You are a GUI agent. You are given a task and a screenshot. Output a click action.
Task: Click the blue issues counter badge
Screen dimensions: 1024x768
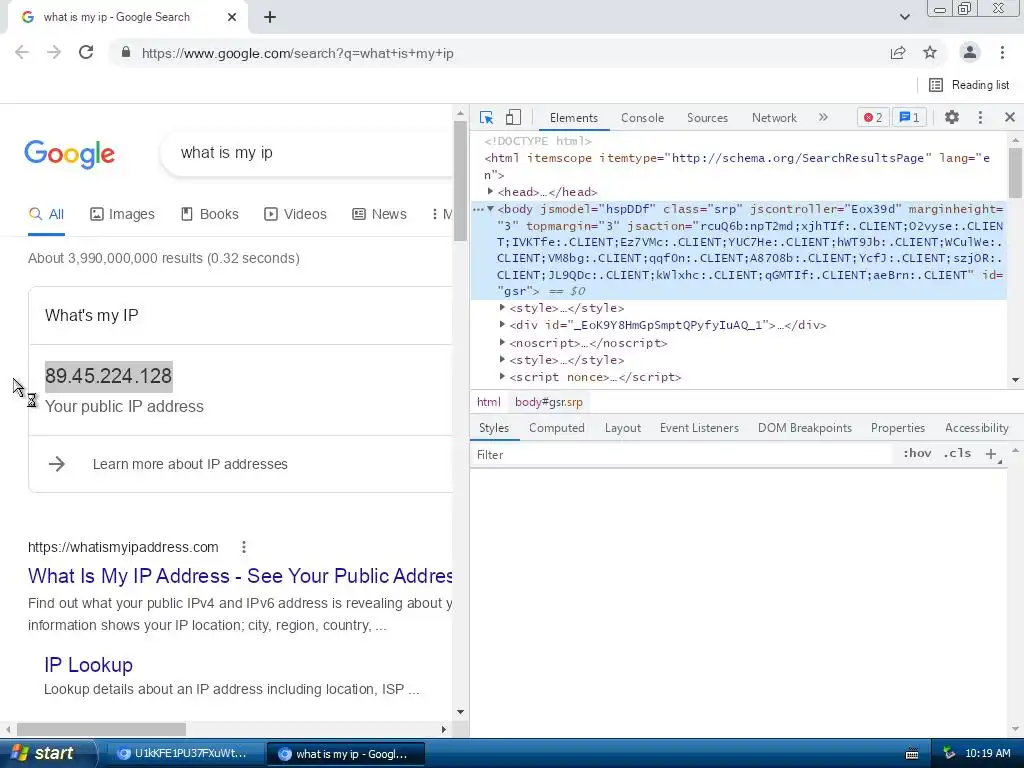tap(909, 118)
